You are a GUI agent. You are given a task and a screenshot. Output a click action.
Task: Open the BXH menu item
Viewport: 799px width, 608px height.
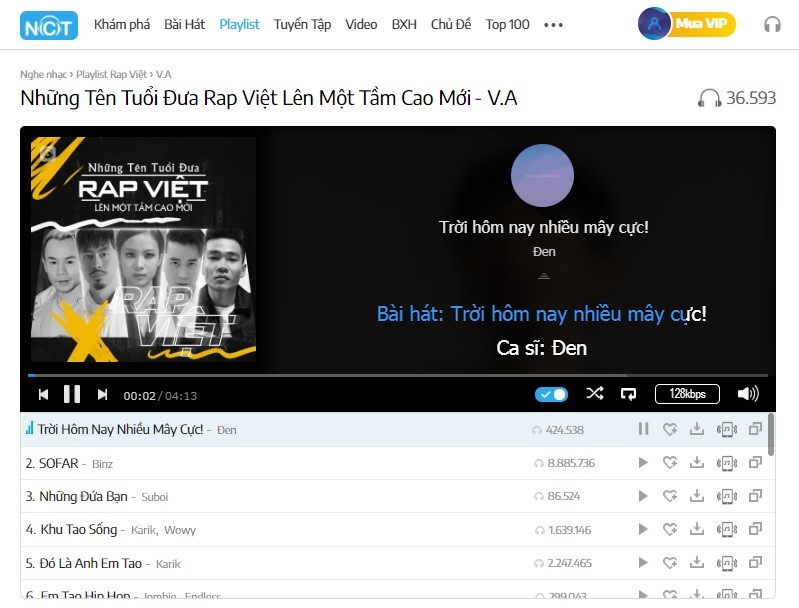[x=404, y=24]
